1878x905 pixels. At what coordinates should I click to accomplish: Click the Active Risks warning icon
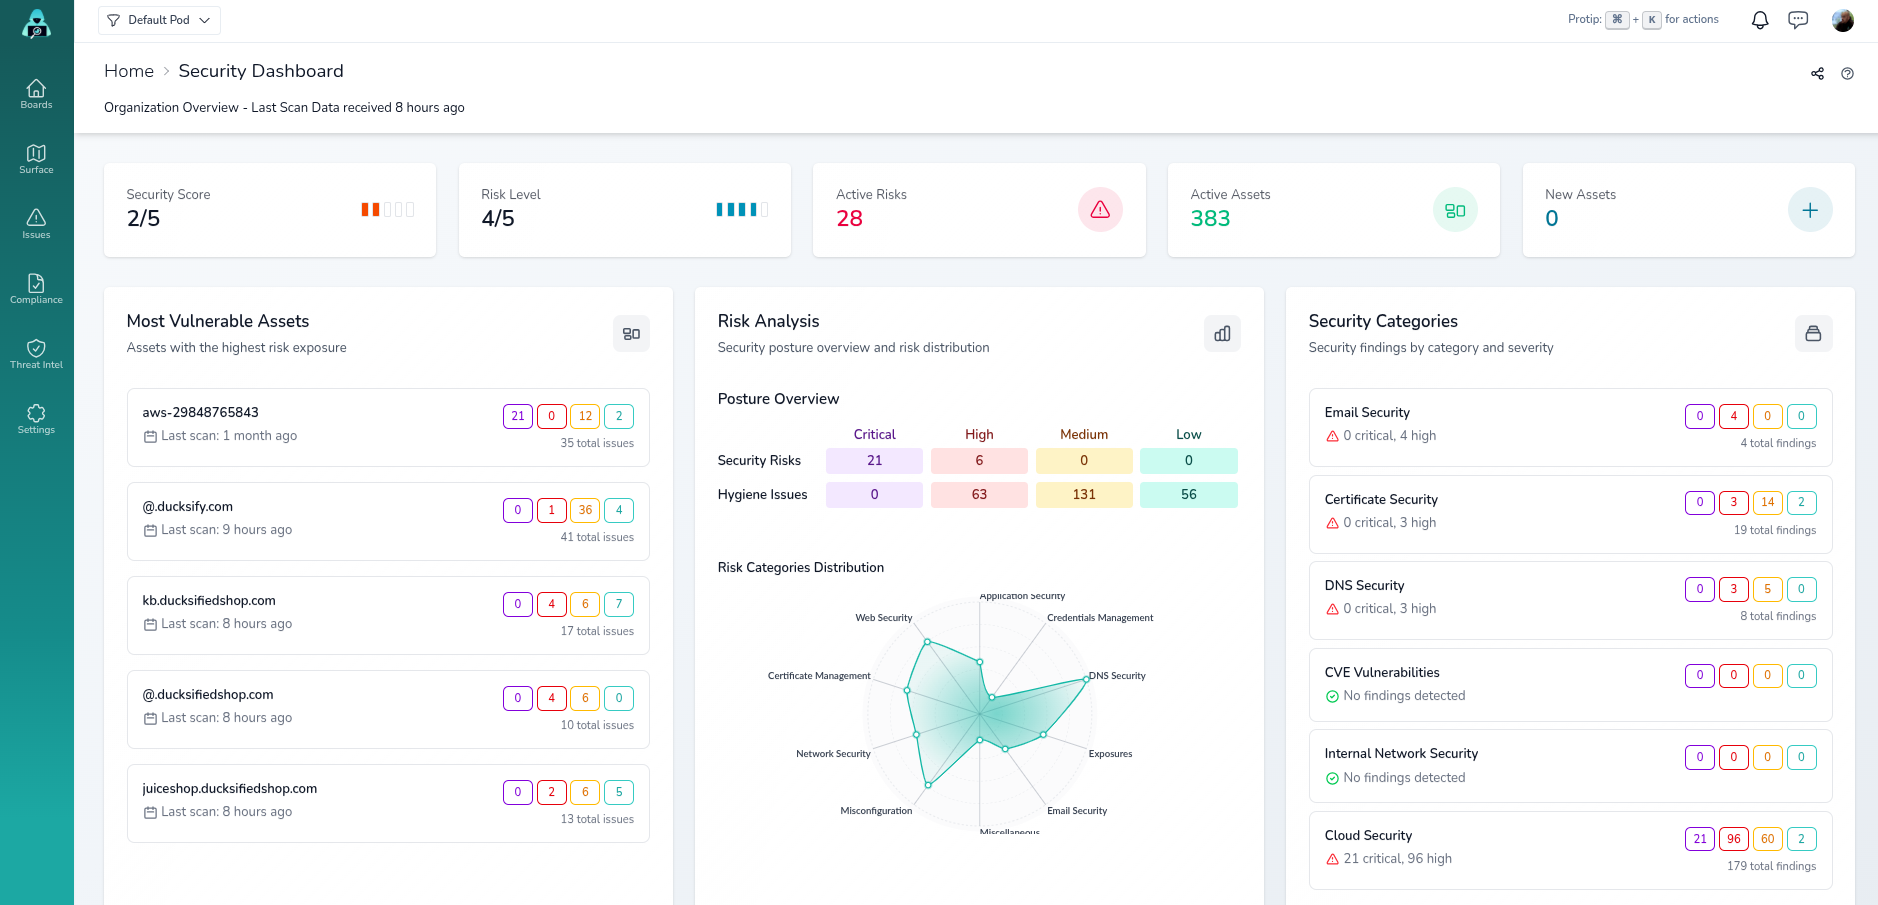click(x=1100, y=210)
